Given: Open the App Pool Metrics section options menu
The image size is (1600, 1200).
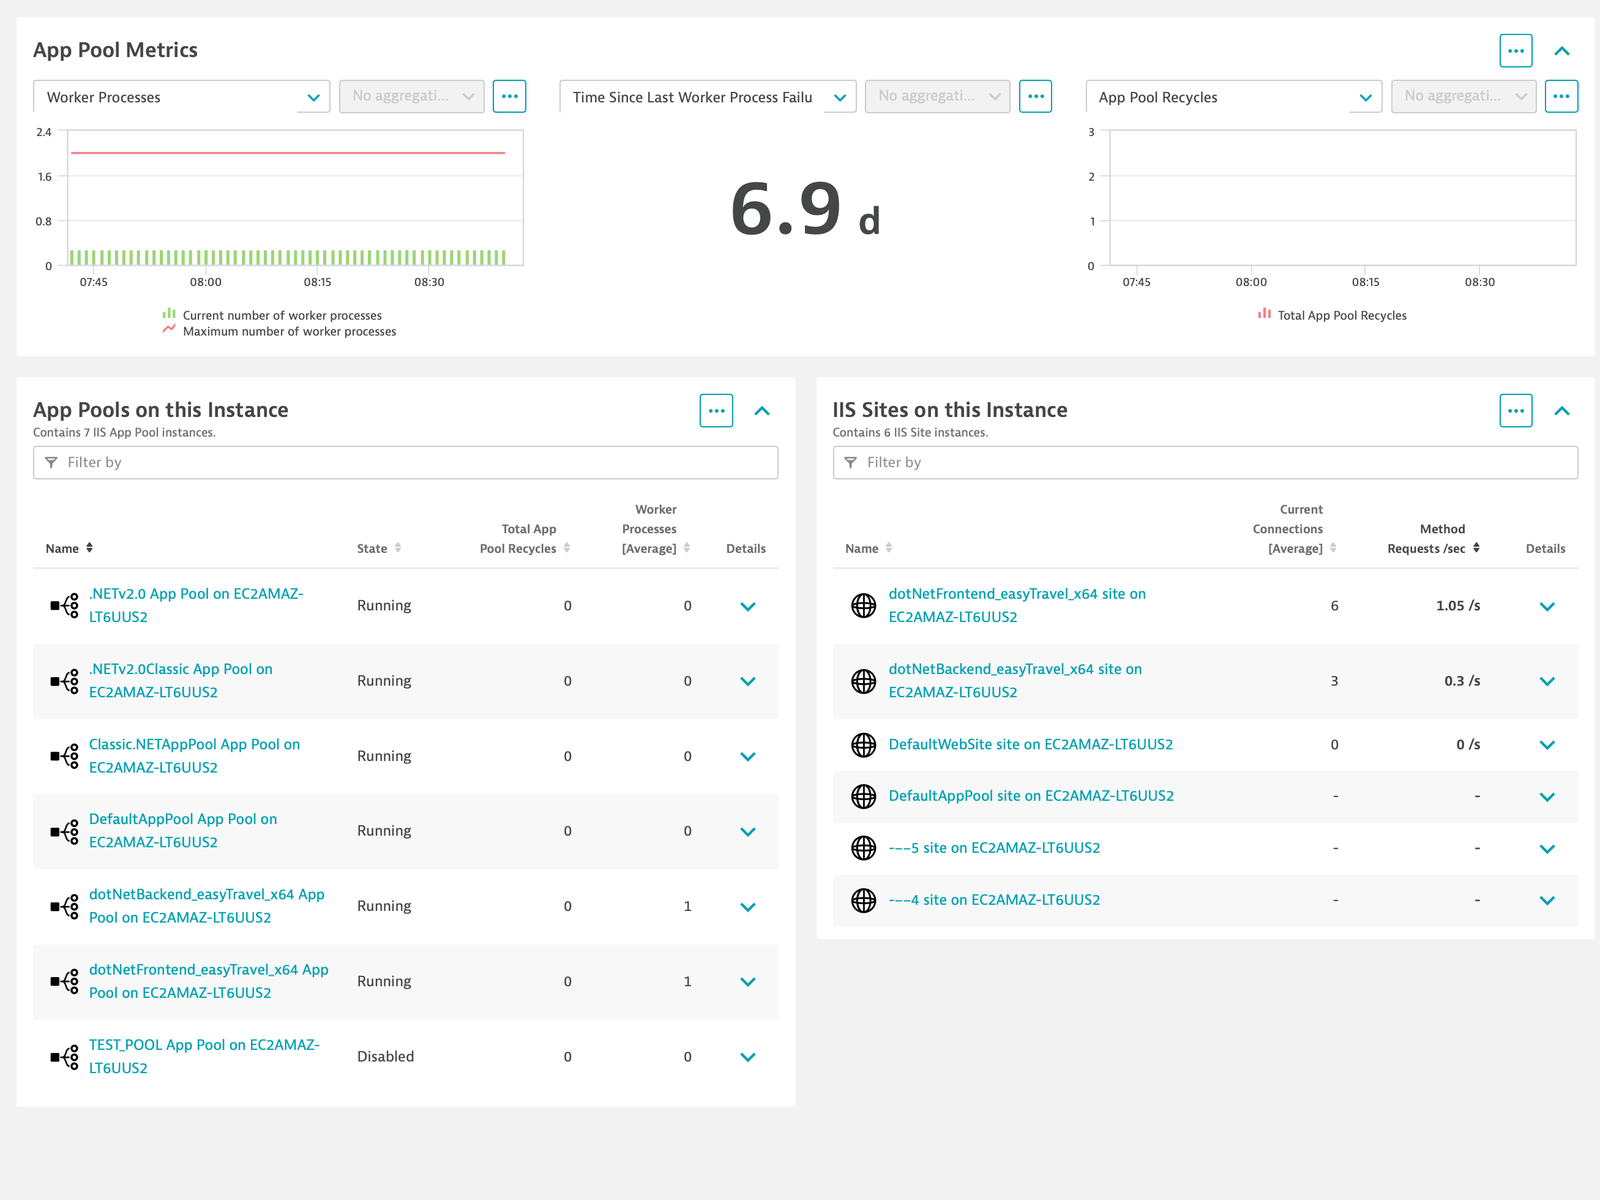Looking at the screenshot, I should tap(1516, 51).
